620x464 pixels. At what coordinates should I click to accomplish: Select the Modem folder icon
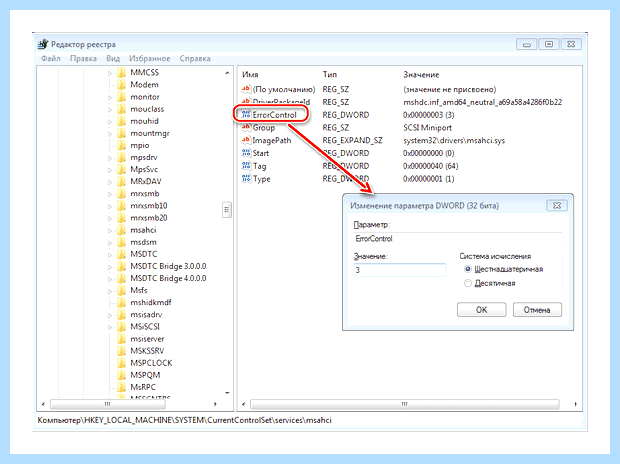[x=122, y=85]
